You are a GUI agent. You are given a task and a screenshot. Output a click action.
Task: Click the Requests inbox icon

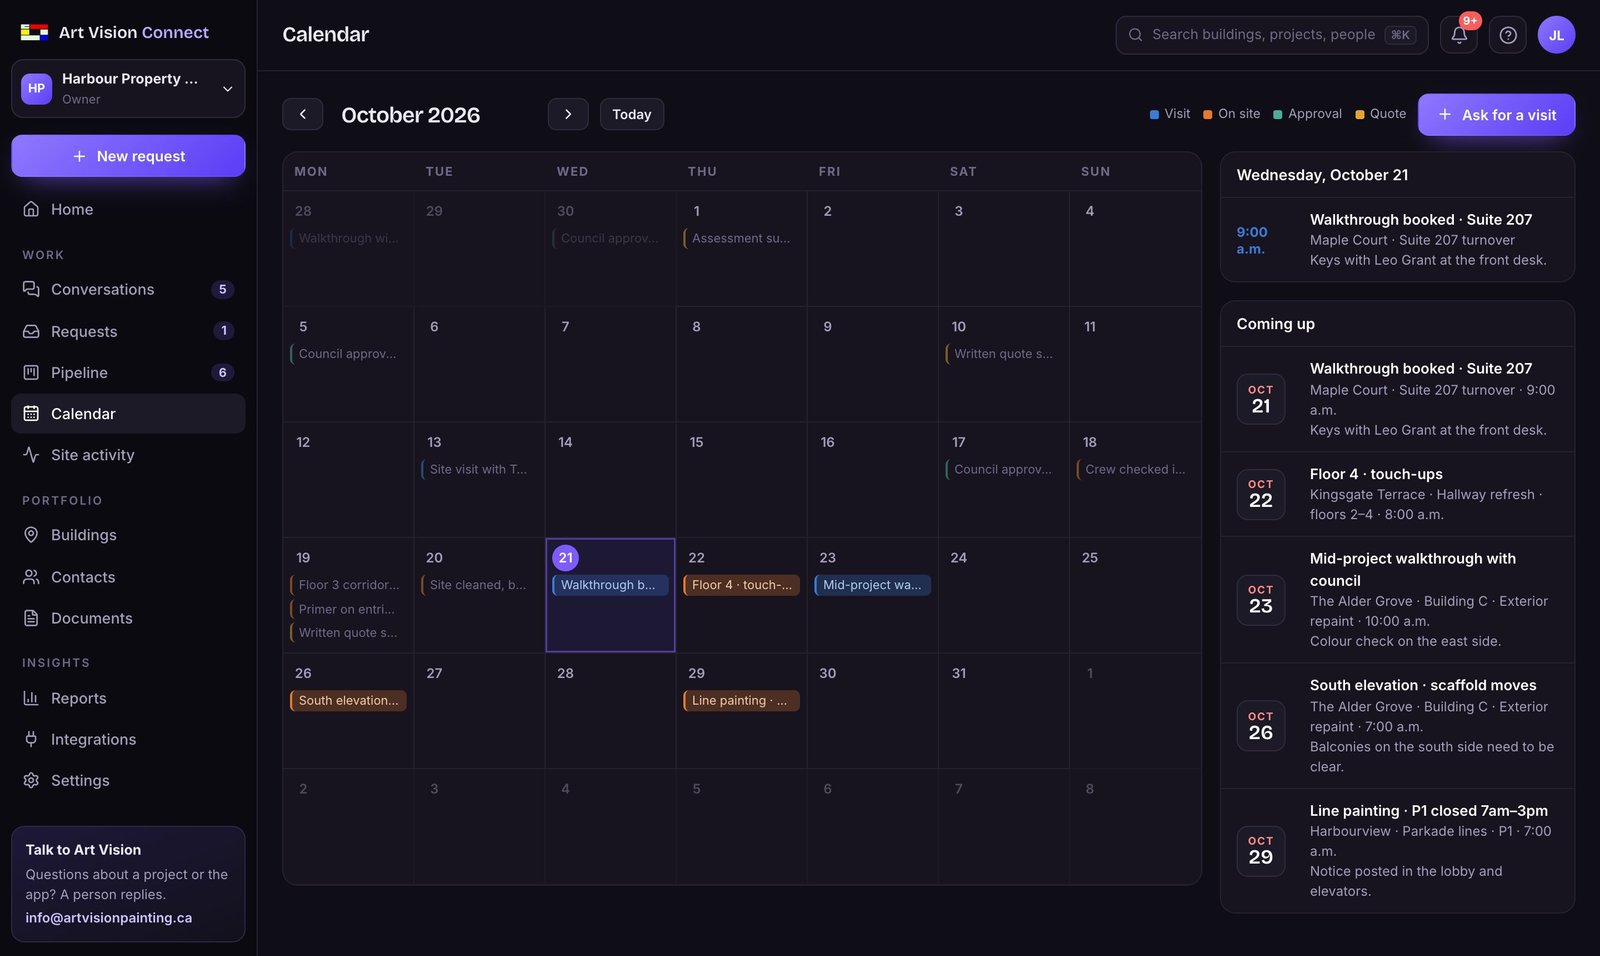[31, 331]
